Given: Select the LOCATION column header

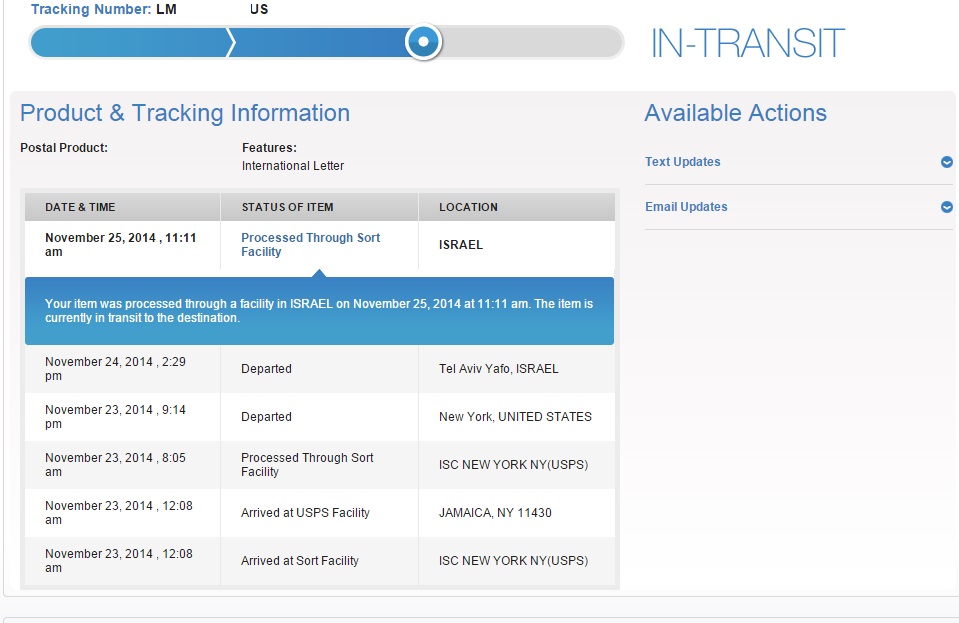Looking at the screenshot, I should coord(468,207).
